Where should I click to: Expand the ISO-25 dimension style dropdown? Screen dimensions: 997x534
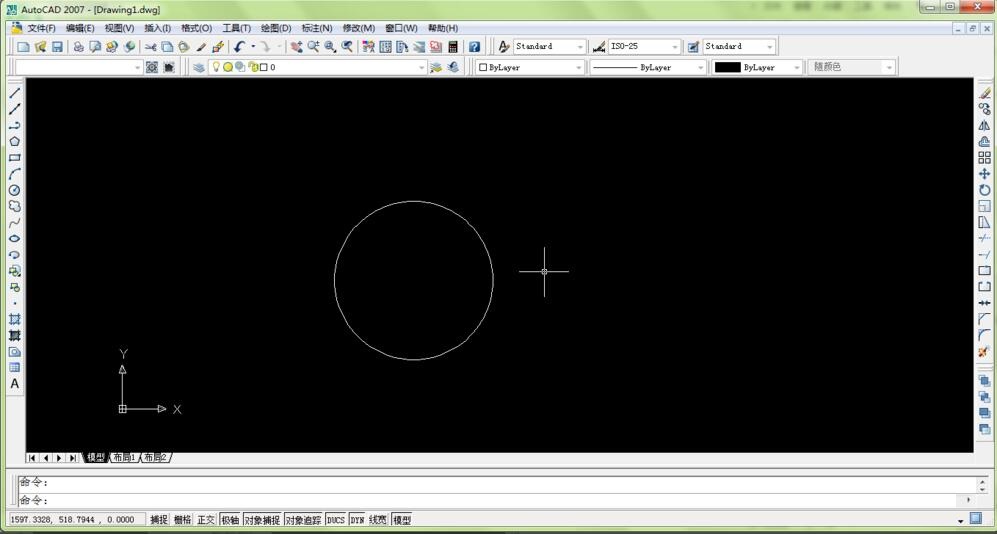pos(675,47)
